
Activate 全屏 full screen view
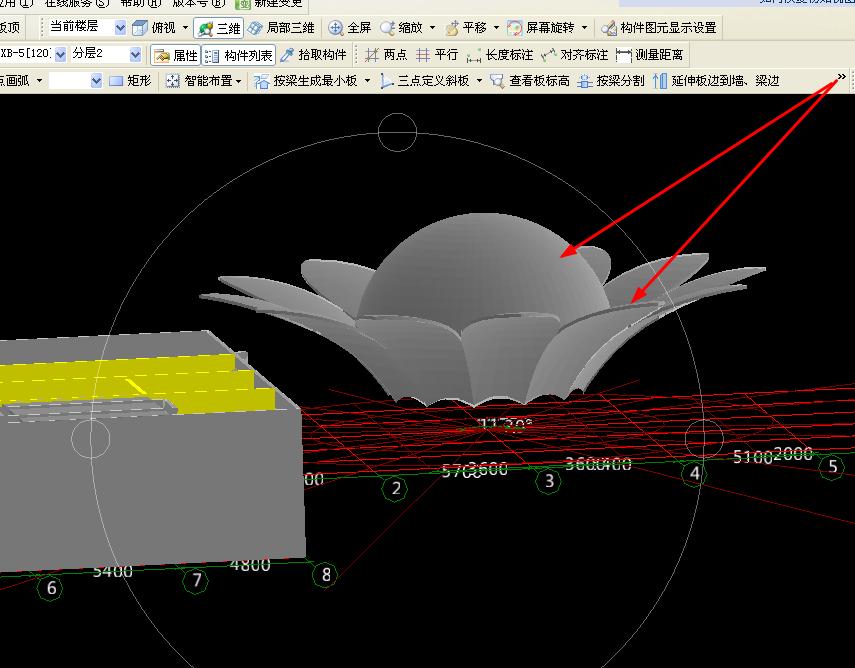350,28
